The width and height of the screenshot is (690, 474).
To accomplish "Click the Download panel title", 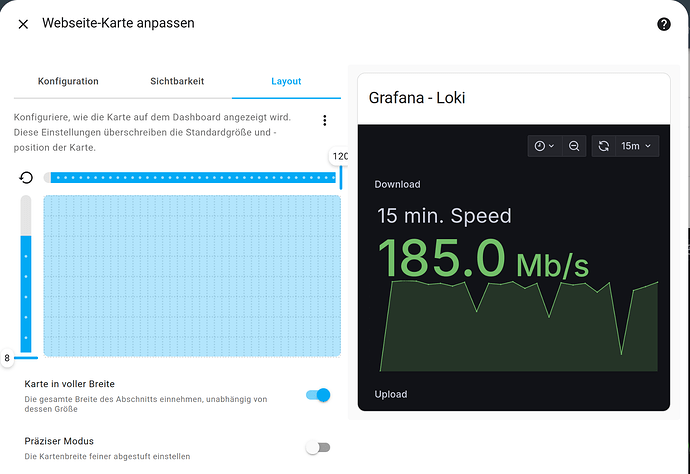I will 397,184.
